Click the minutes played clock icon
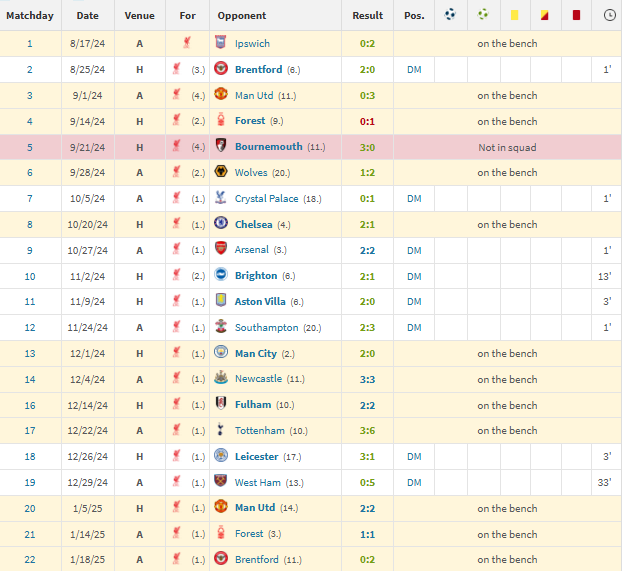The height and width of the screenshot is (571, 622). [609, 15]
